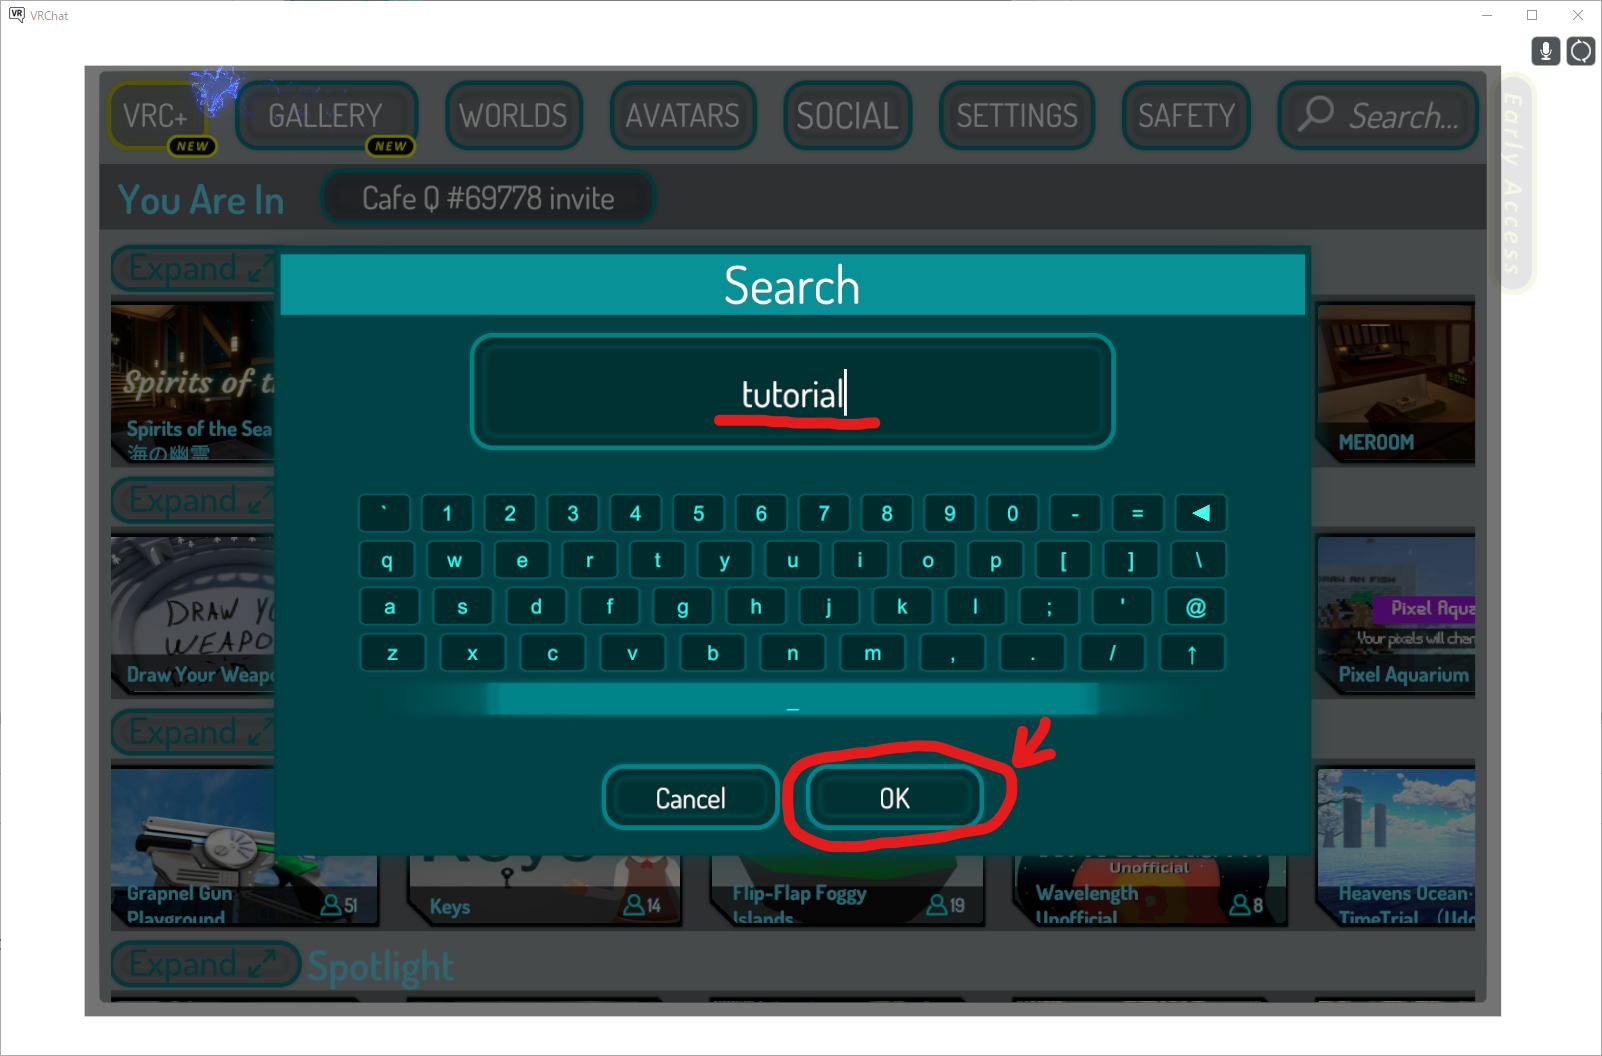Switch to the SOCIAL tab
The image size is (1602, 1056).
coord(847,116)
